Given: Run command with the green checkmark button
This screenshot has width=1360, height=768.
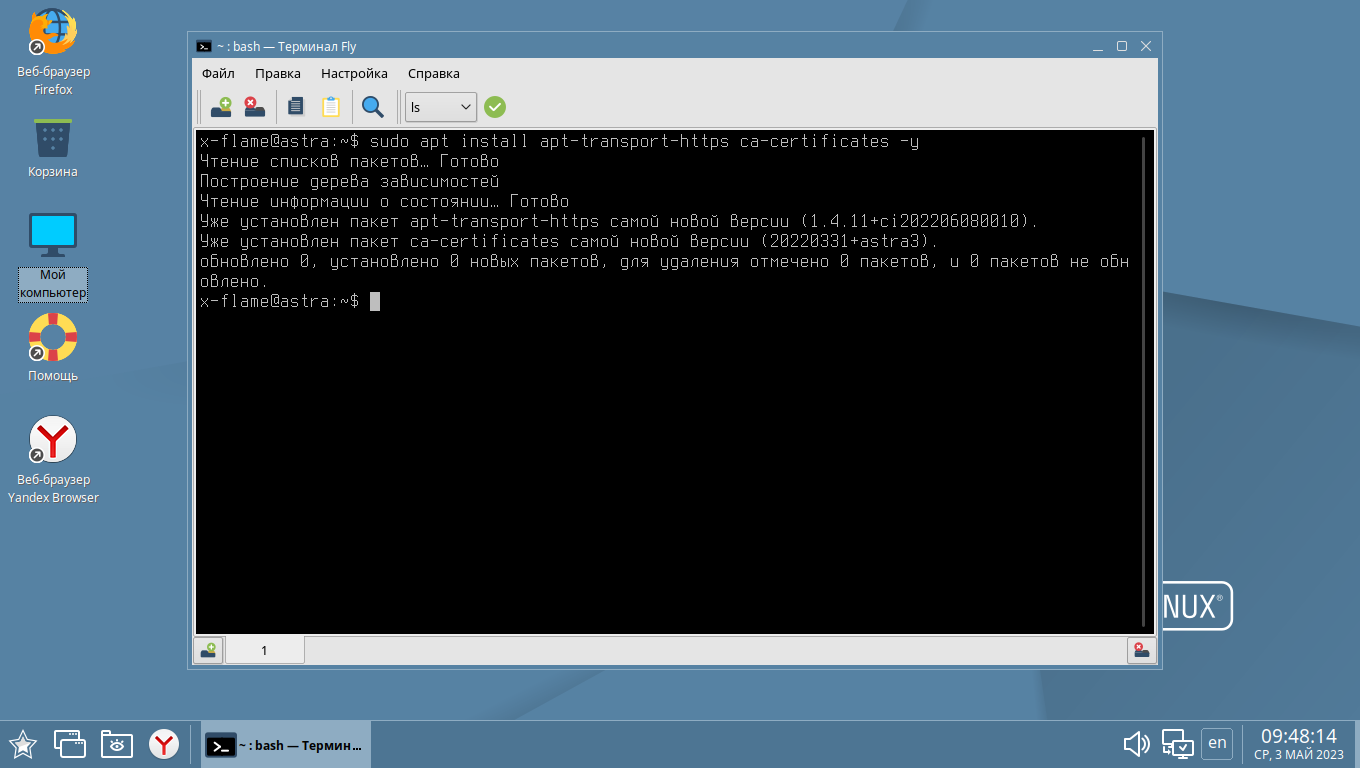Looking at the screenshot, I should [495, 106].
